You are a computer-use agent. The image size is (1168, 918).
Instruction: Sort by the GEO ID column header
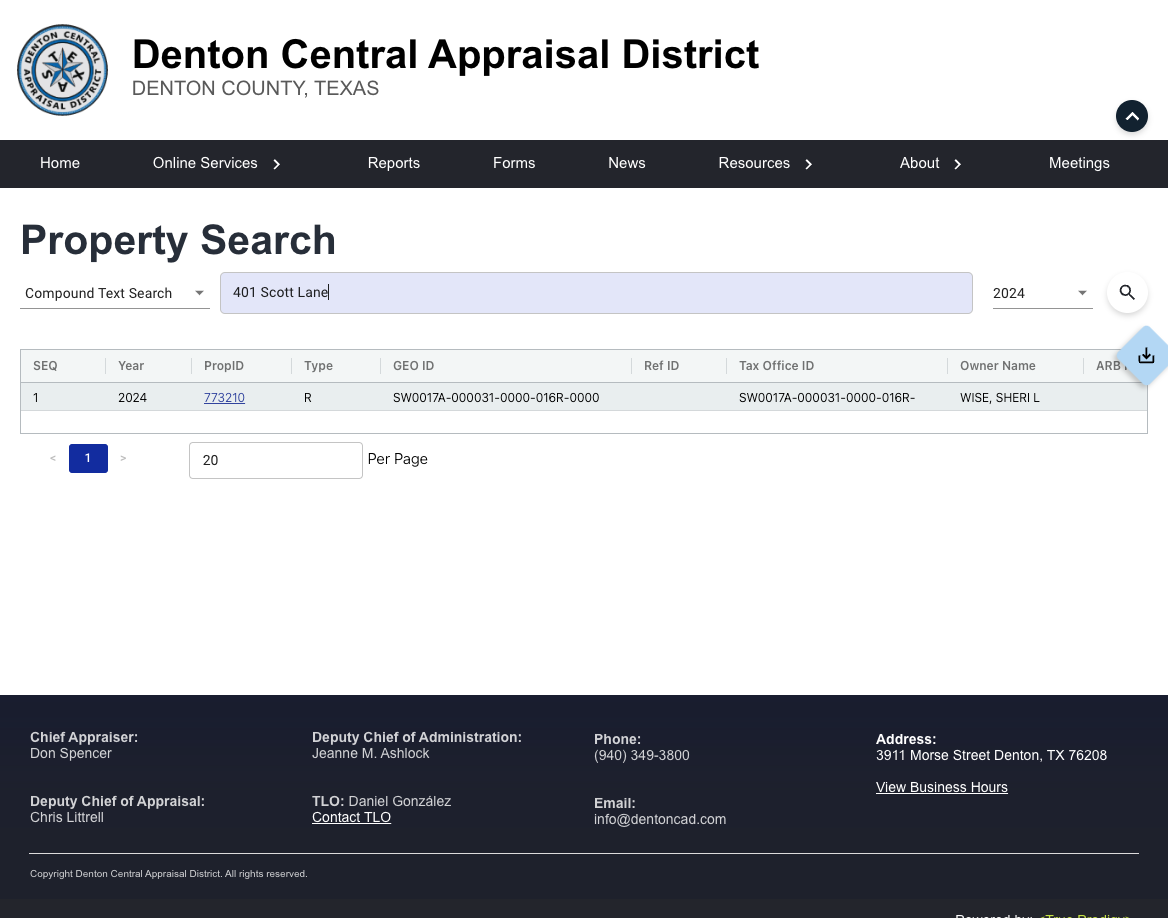413,366
